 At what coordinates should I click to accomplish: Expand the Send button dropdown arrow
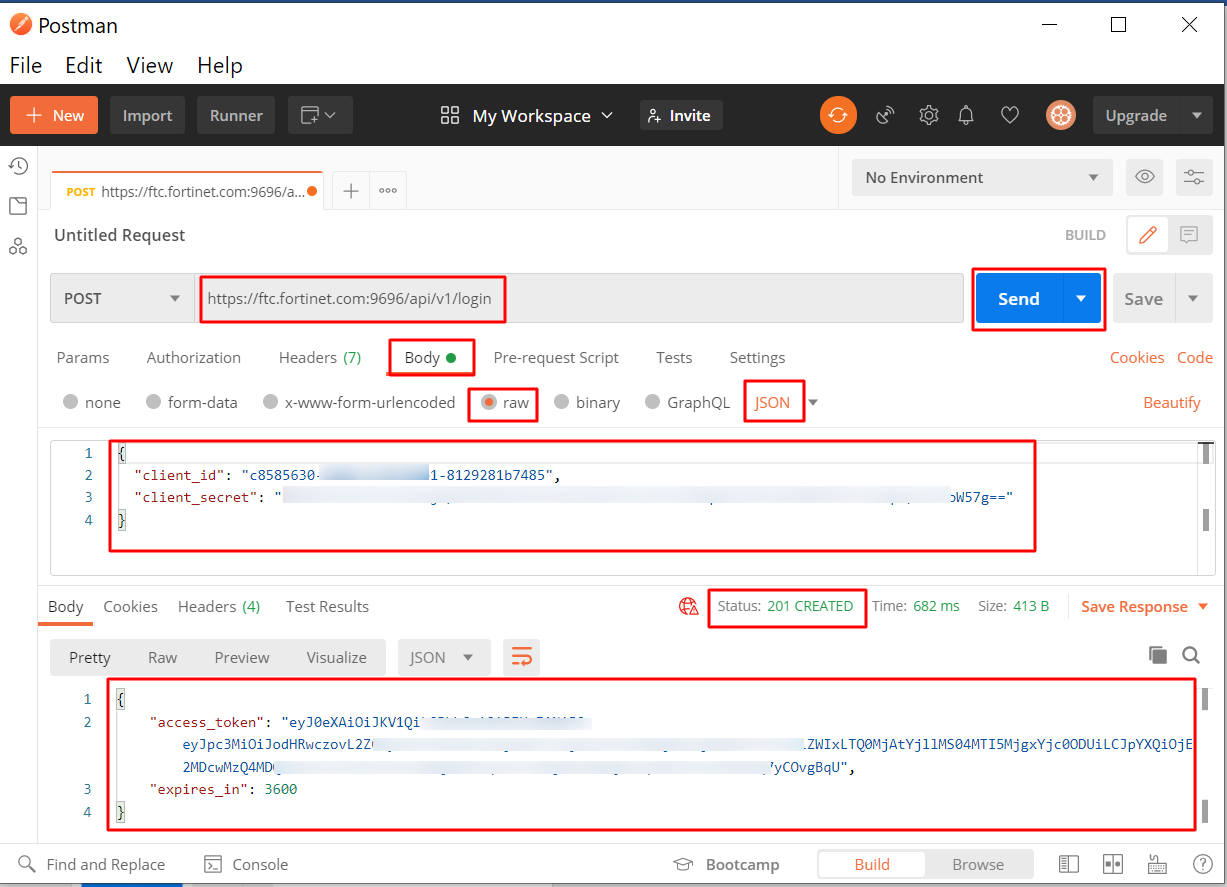pyautogui.click(x=1081, y=298)
